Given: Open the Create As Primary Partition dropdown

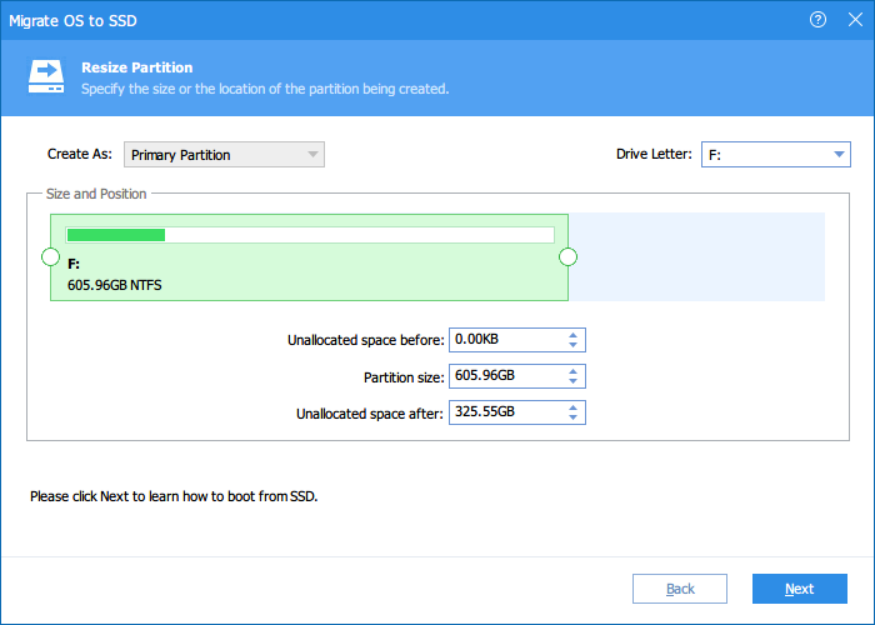Looking at the screenshot, I should tap(224, 155).
